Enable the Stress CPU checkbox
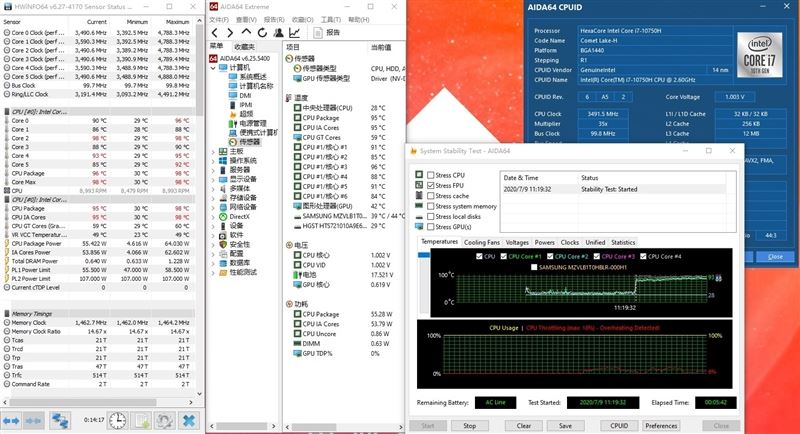The width and height of the screenshot is (800, 434). pyautogui.click(x=431, y=175)
